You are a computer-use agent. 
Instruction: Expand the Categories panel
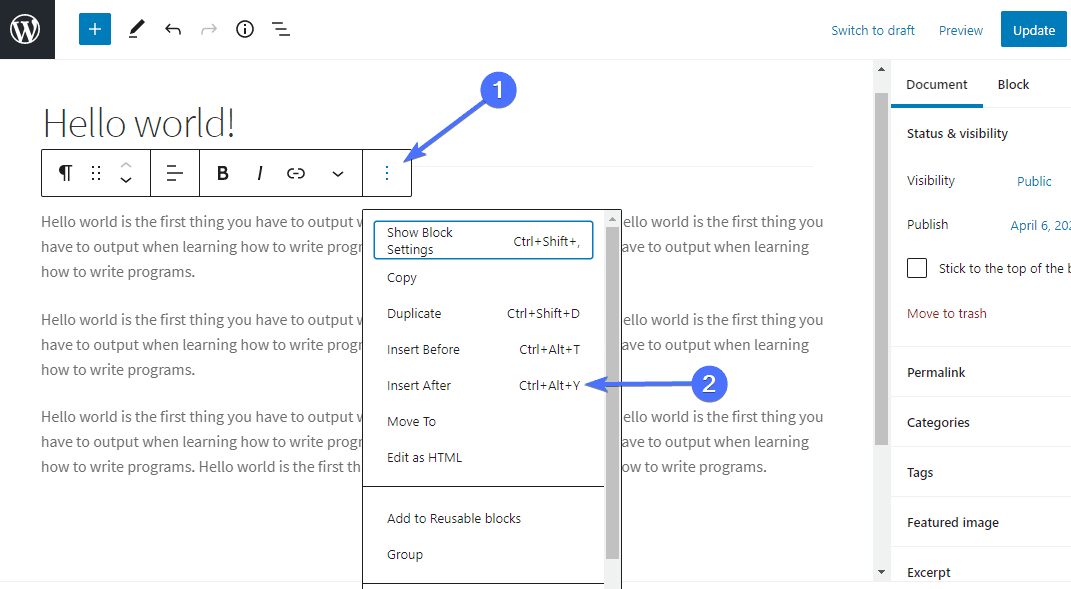[981, 422]
